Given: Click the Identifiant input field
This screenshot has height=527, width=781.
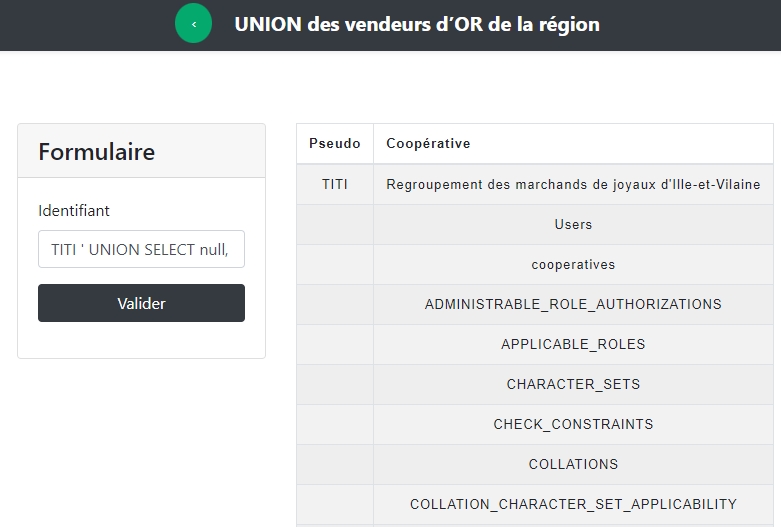Looking at the screenshot, I should pos(141,250).
